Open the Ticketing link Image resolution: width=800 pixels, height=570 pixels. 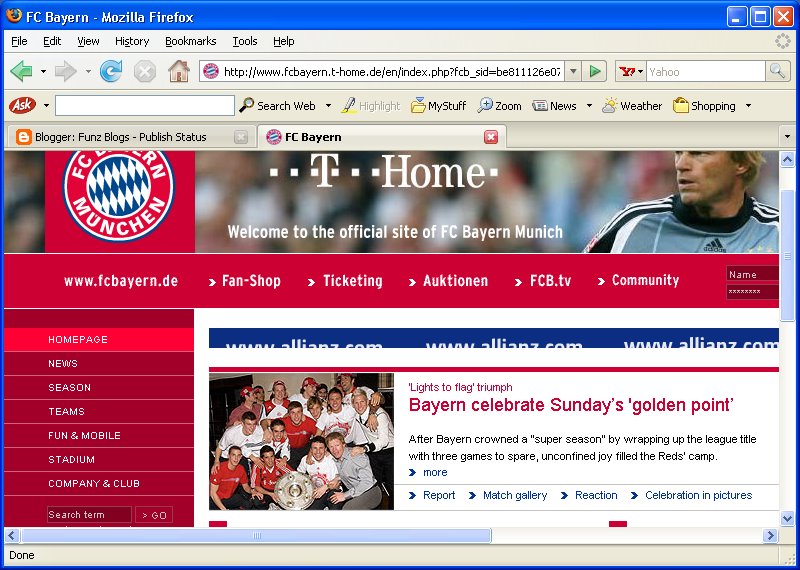click(x=345, y=281)
